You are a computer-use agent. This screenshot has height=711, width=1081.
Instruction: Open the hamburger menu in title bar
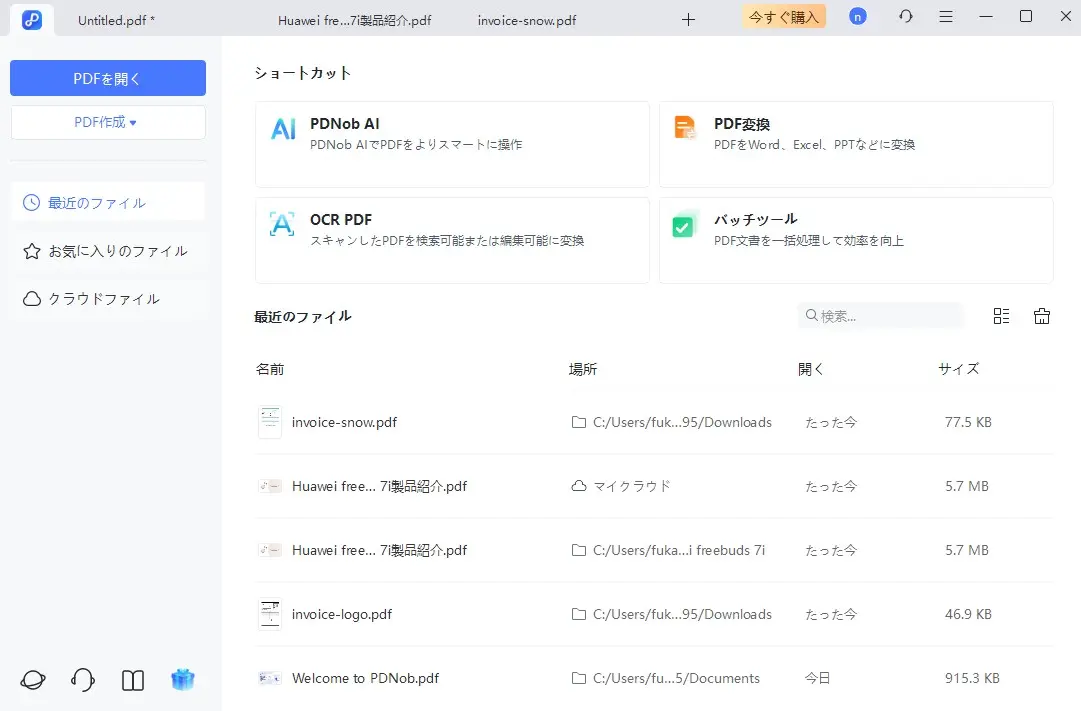[945, 17]
